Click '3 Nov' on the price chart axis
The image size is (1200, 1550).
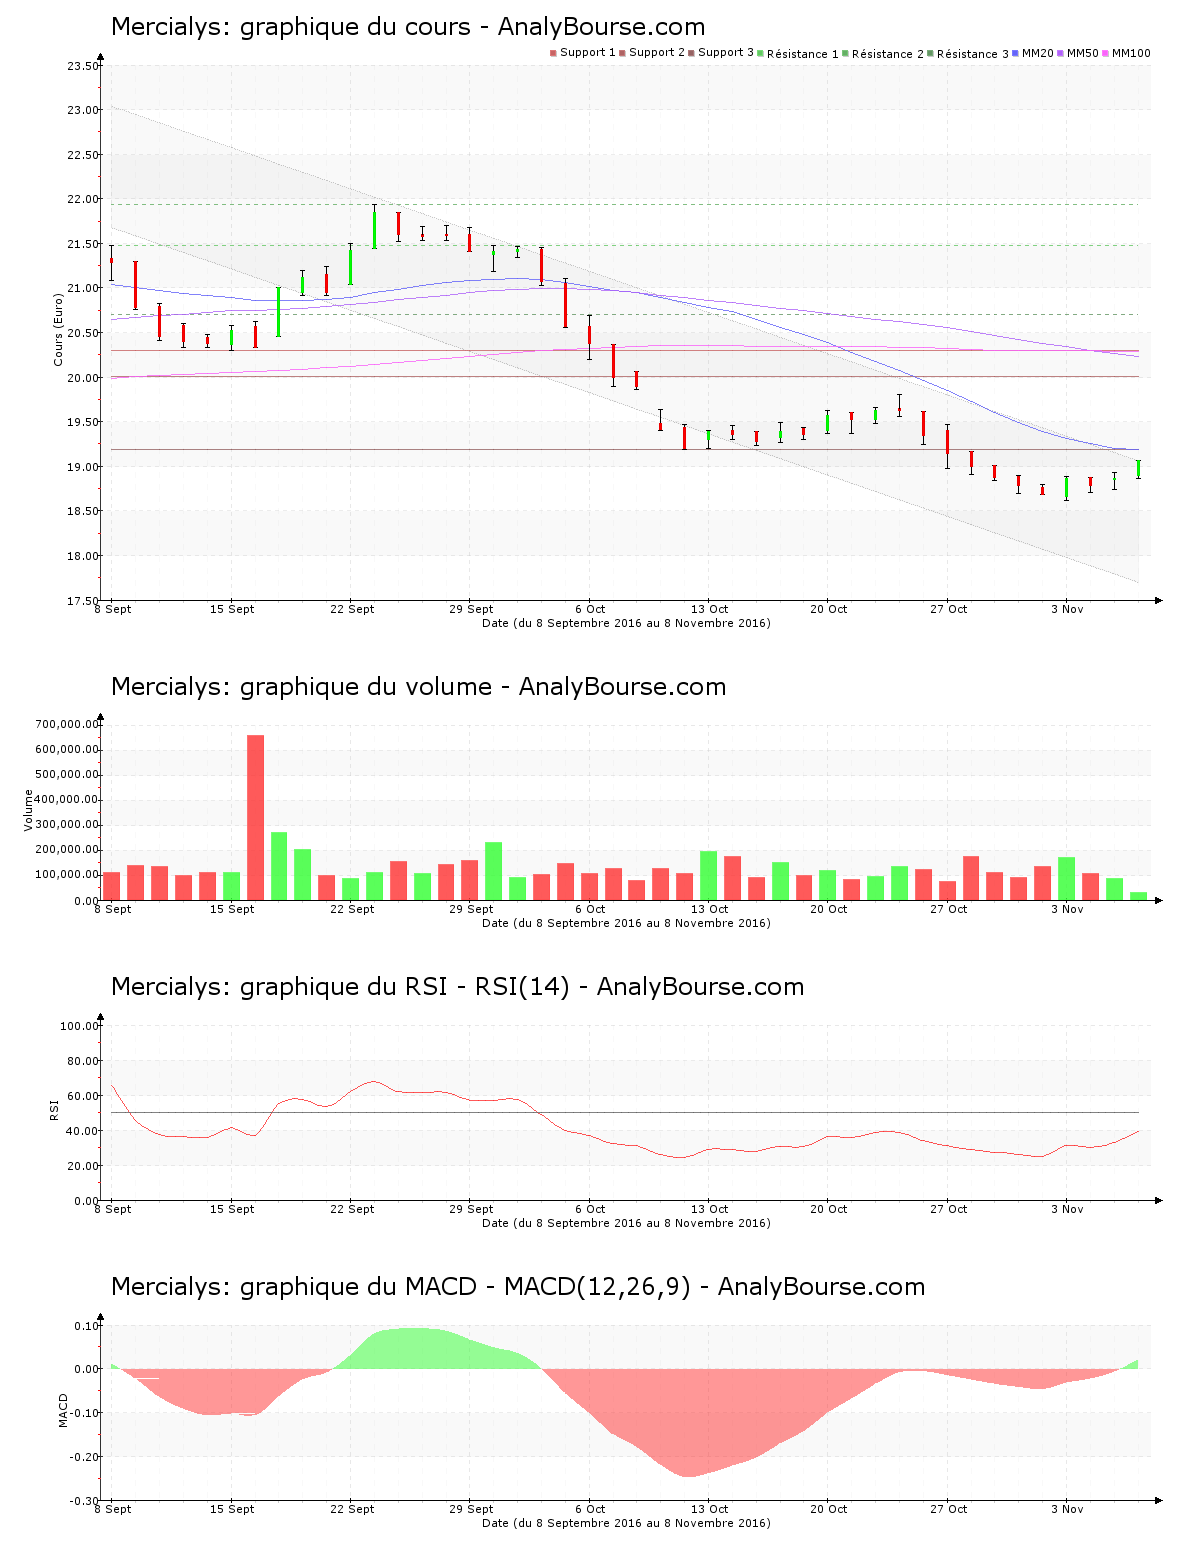[x=1067, y=609]
